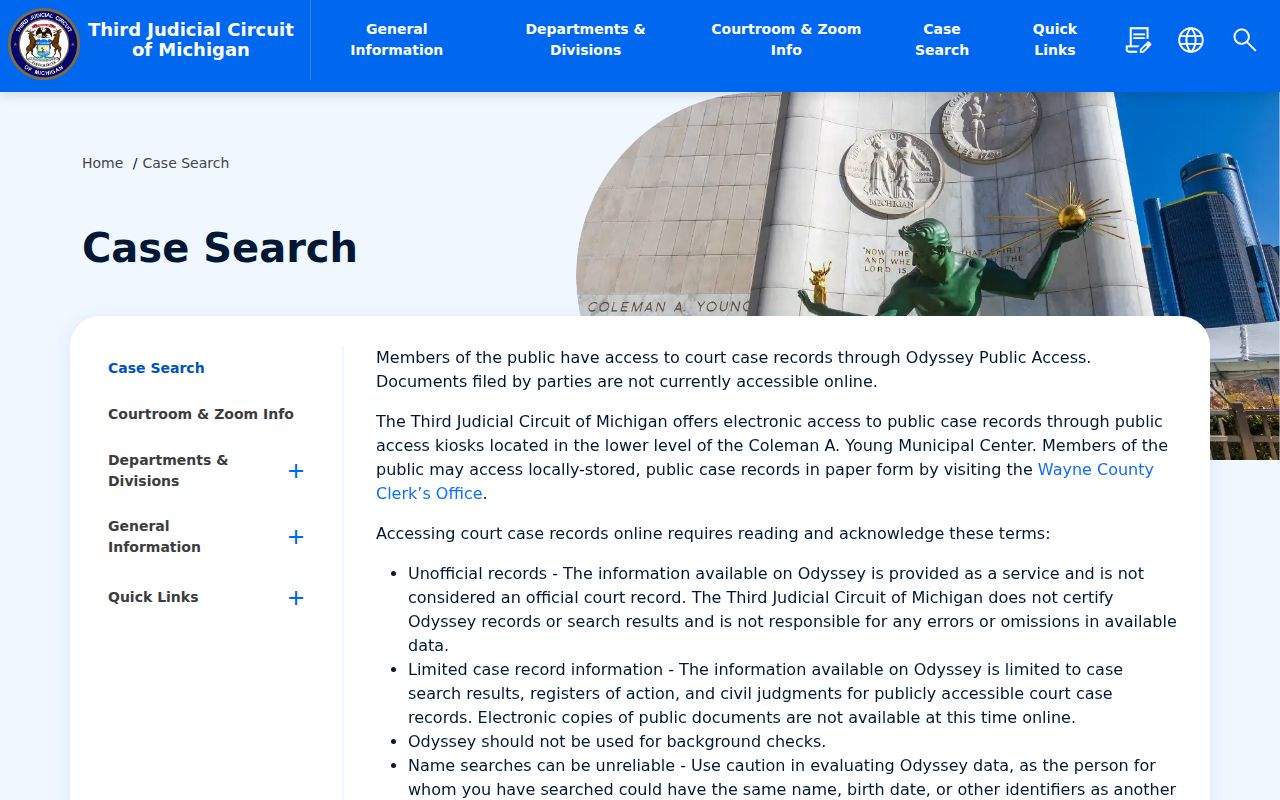Select Case Search in the sidebar
Viewport: 1280px width, 800px height.
(156, 368)
